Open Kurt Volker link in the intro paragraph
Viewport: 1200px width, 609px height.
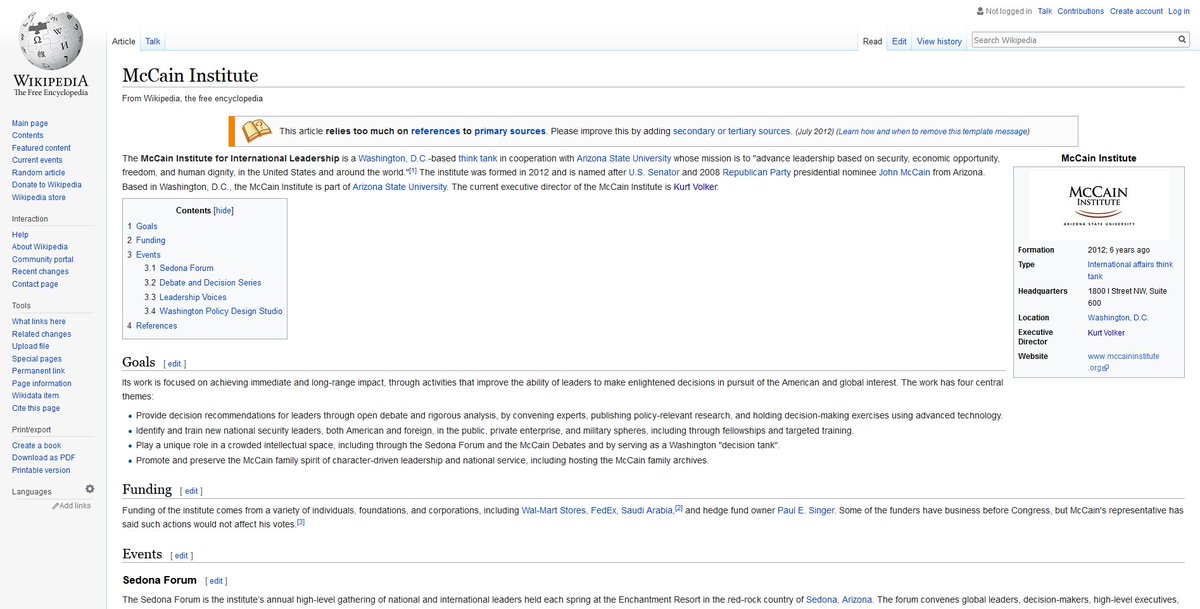[695, 186]
